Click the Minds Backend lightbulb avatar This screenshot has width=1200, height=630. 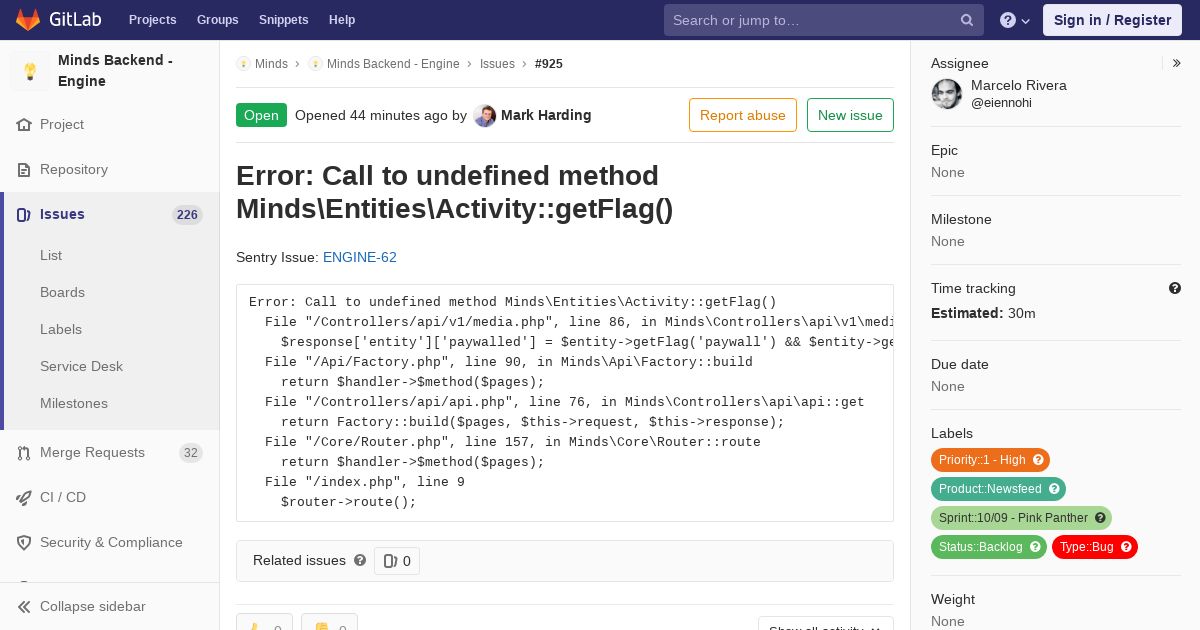30,71
